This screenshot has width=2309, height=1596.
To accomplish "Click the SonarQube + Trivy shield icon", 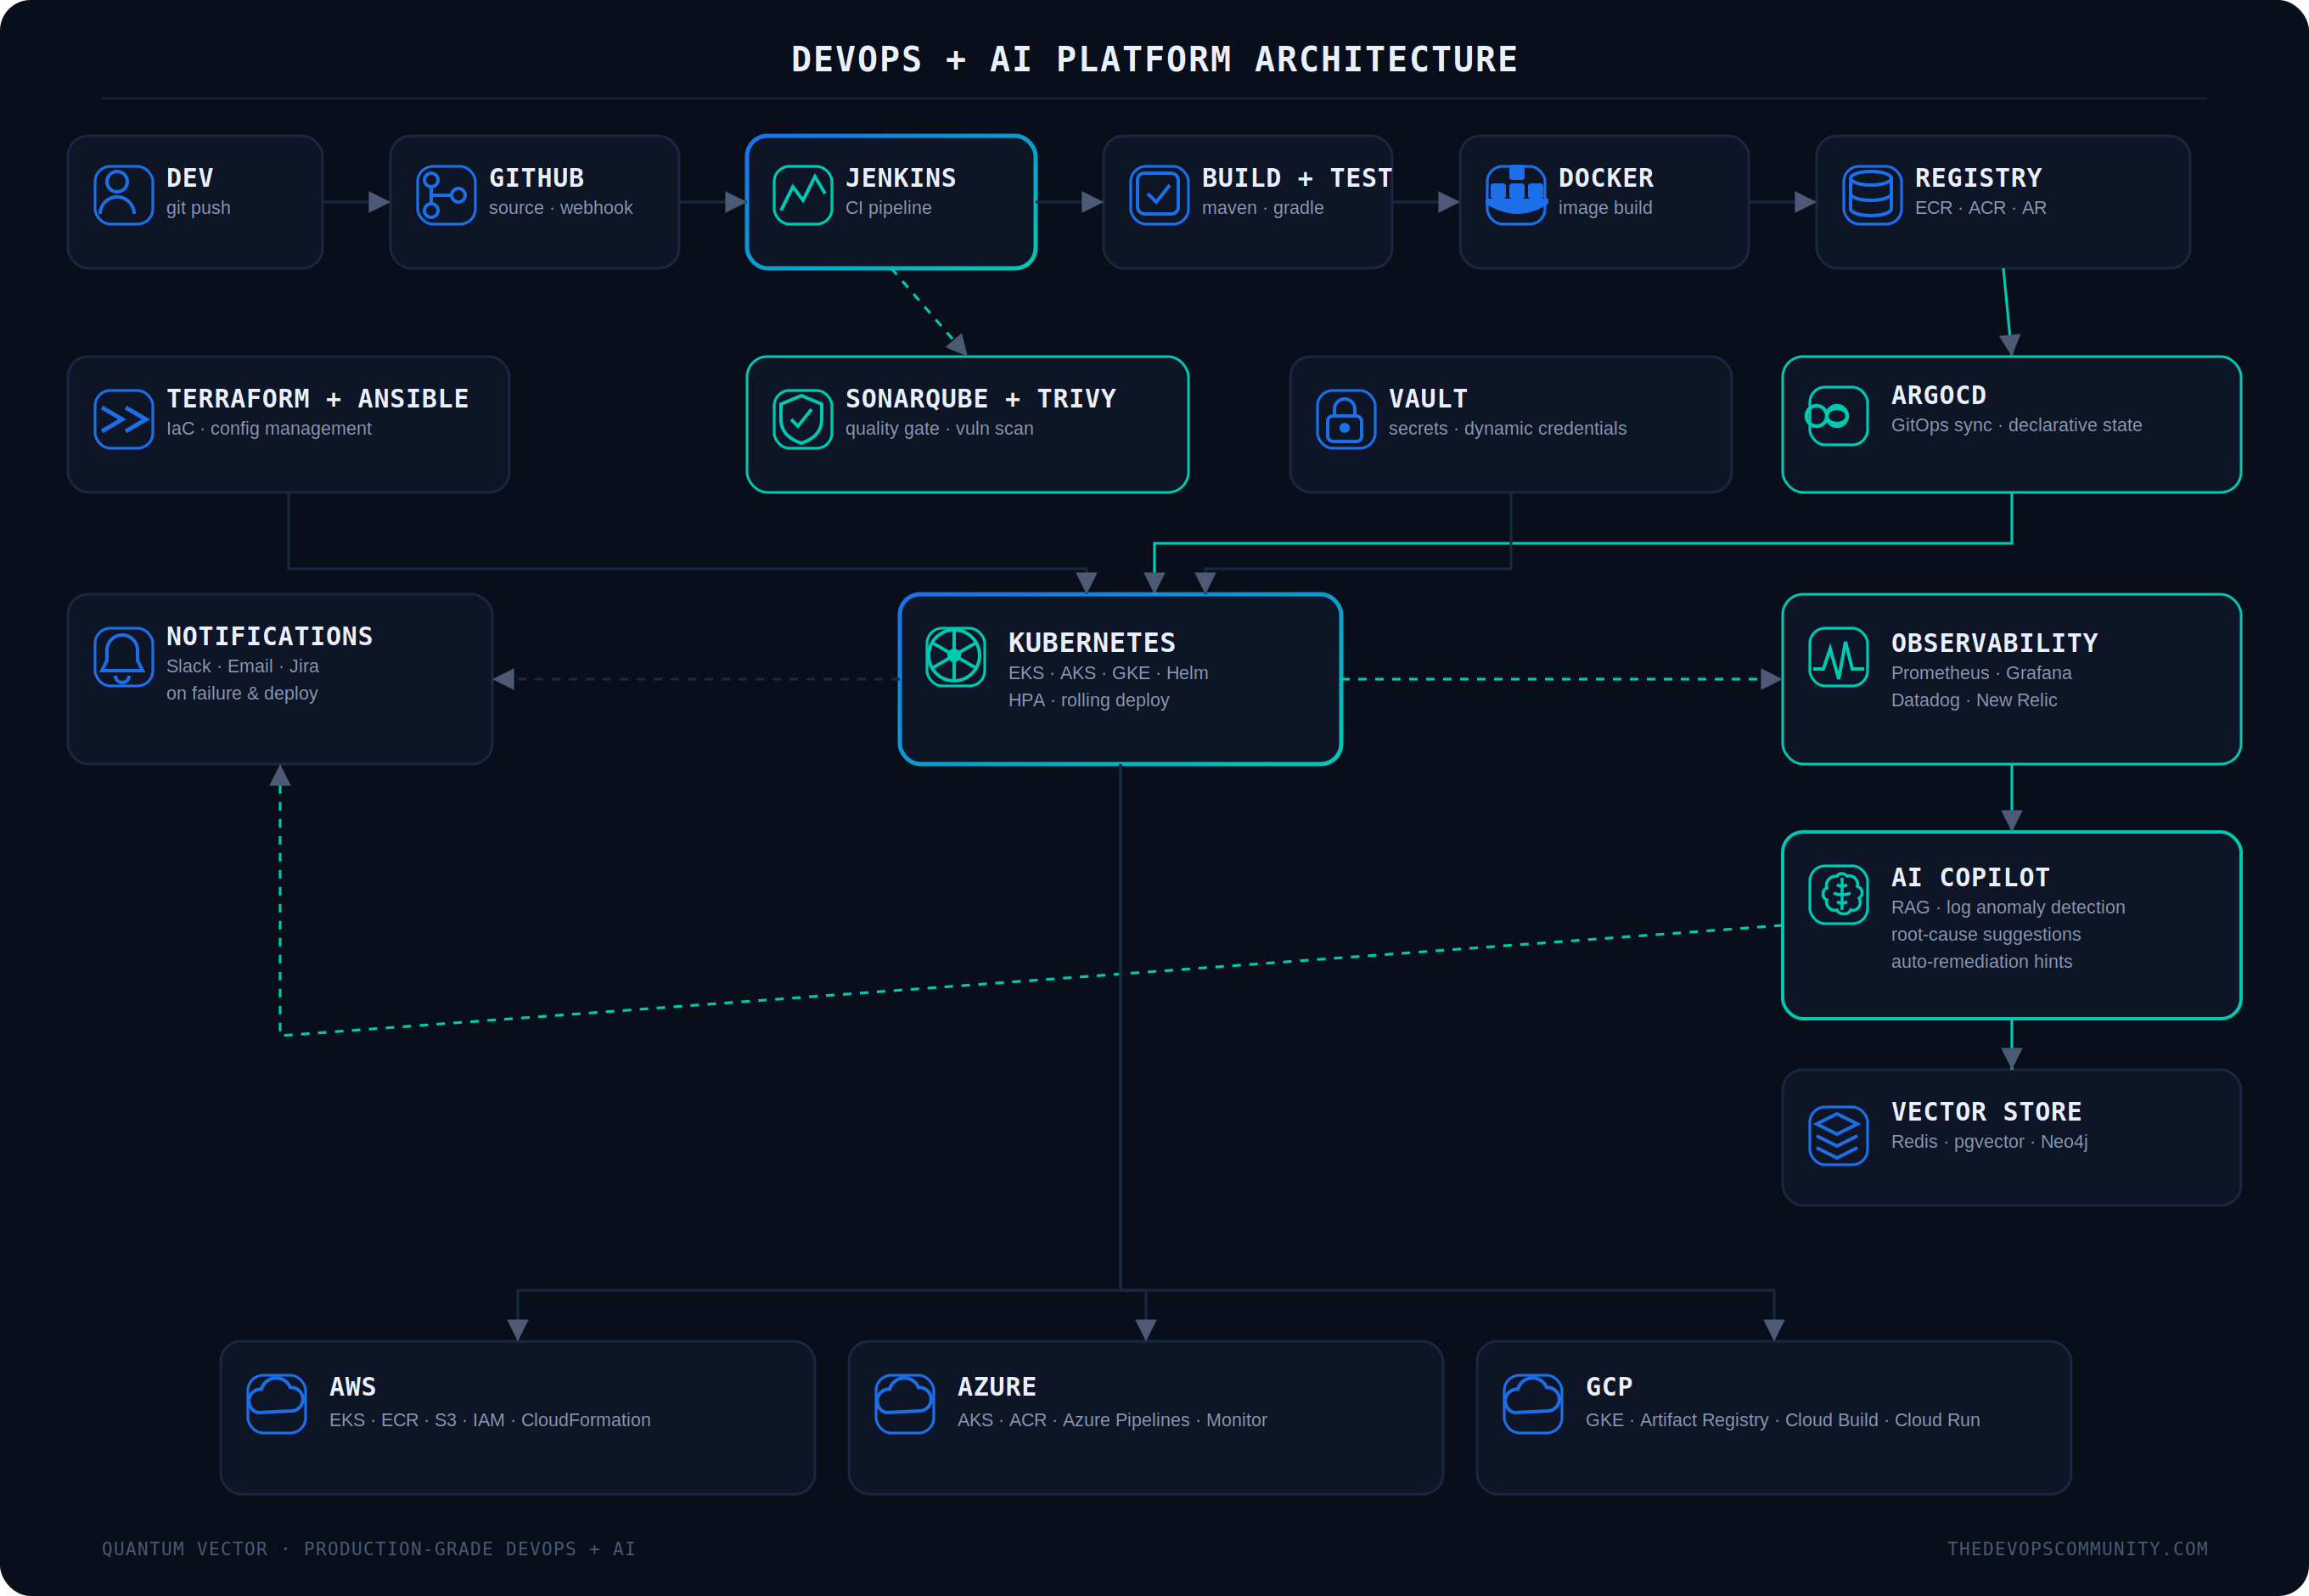I will pos(802,419).
